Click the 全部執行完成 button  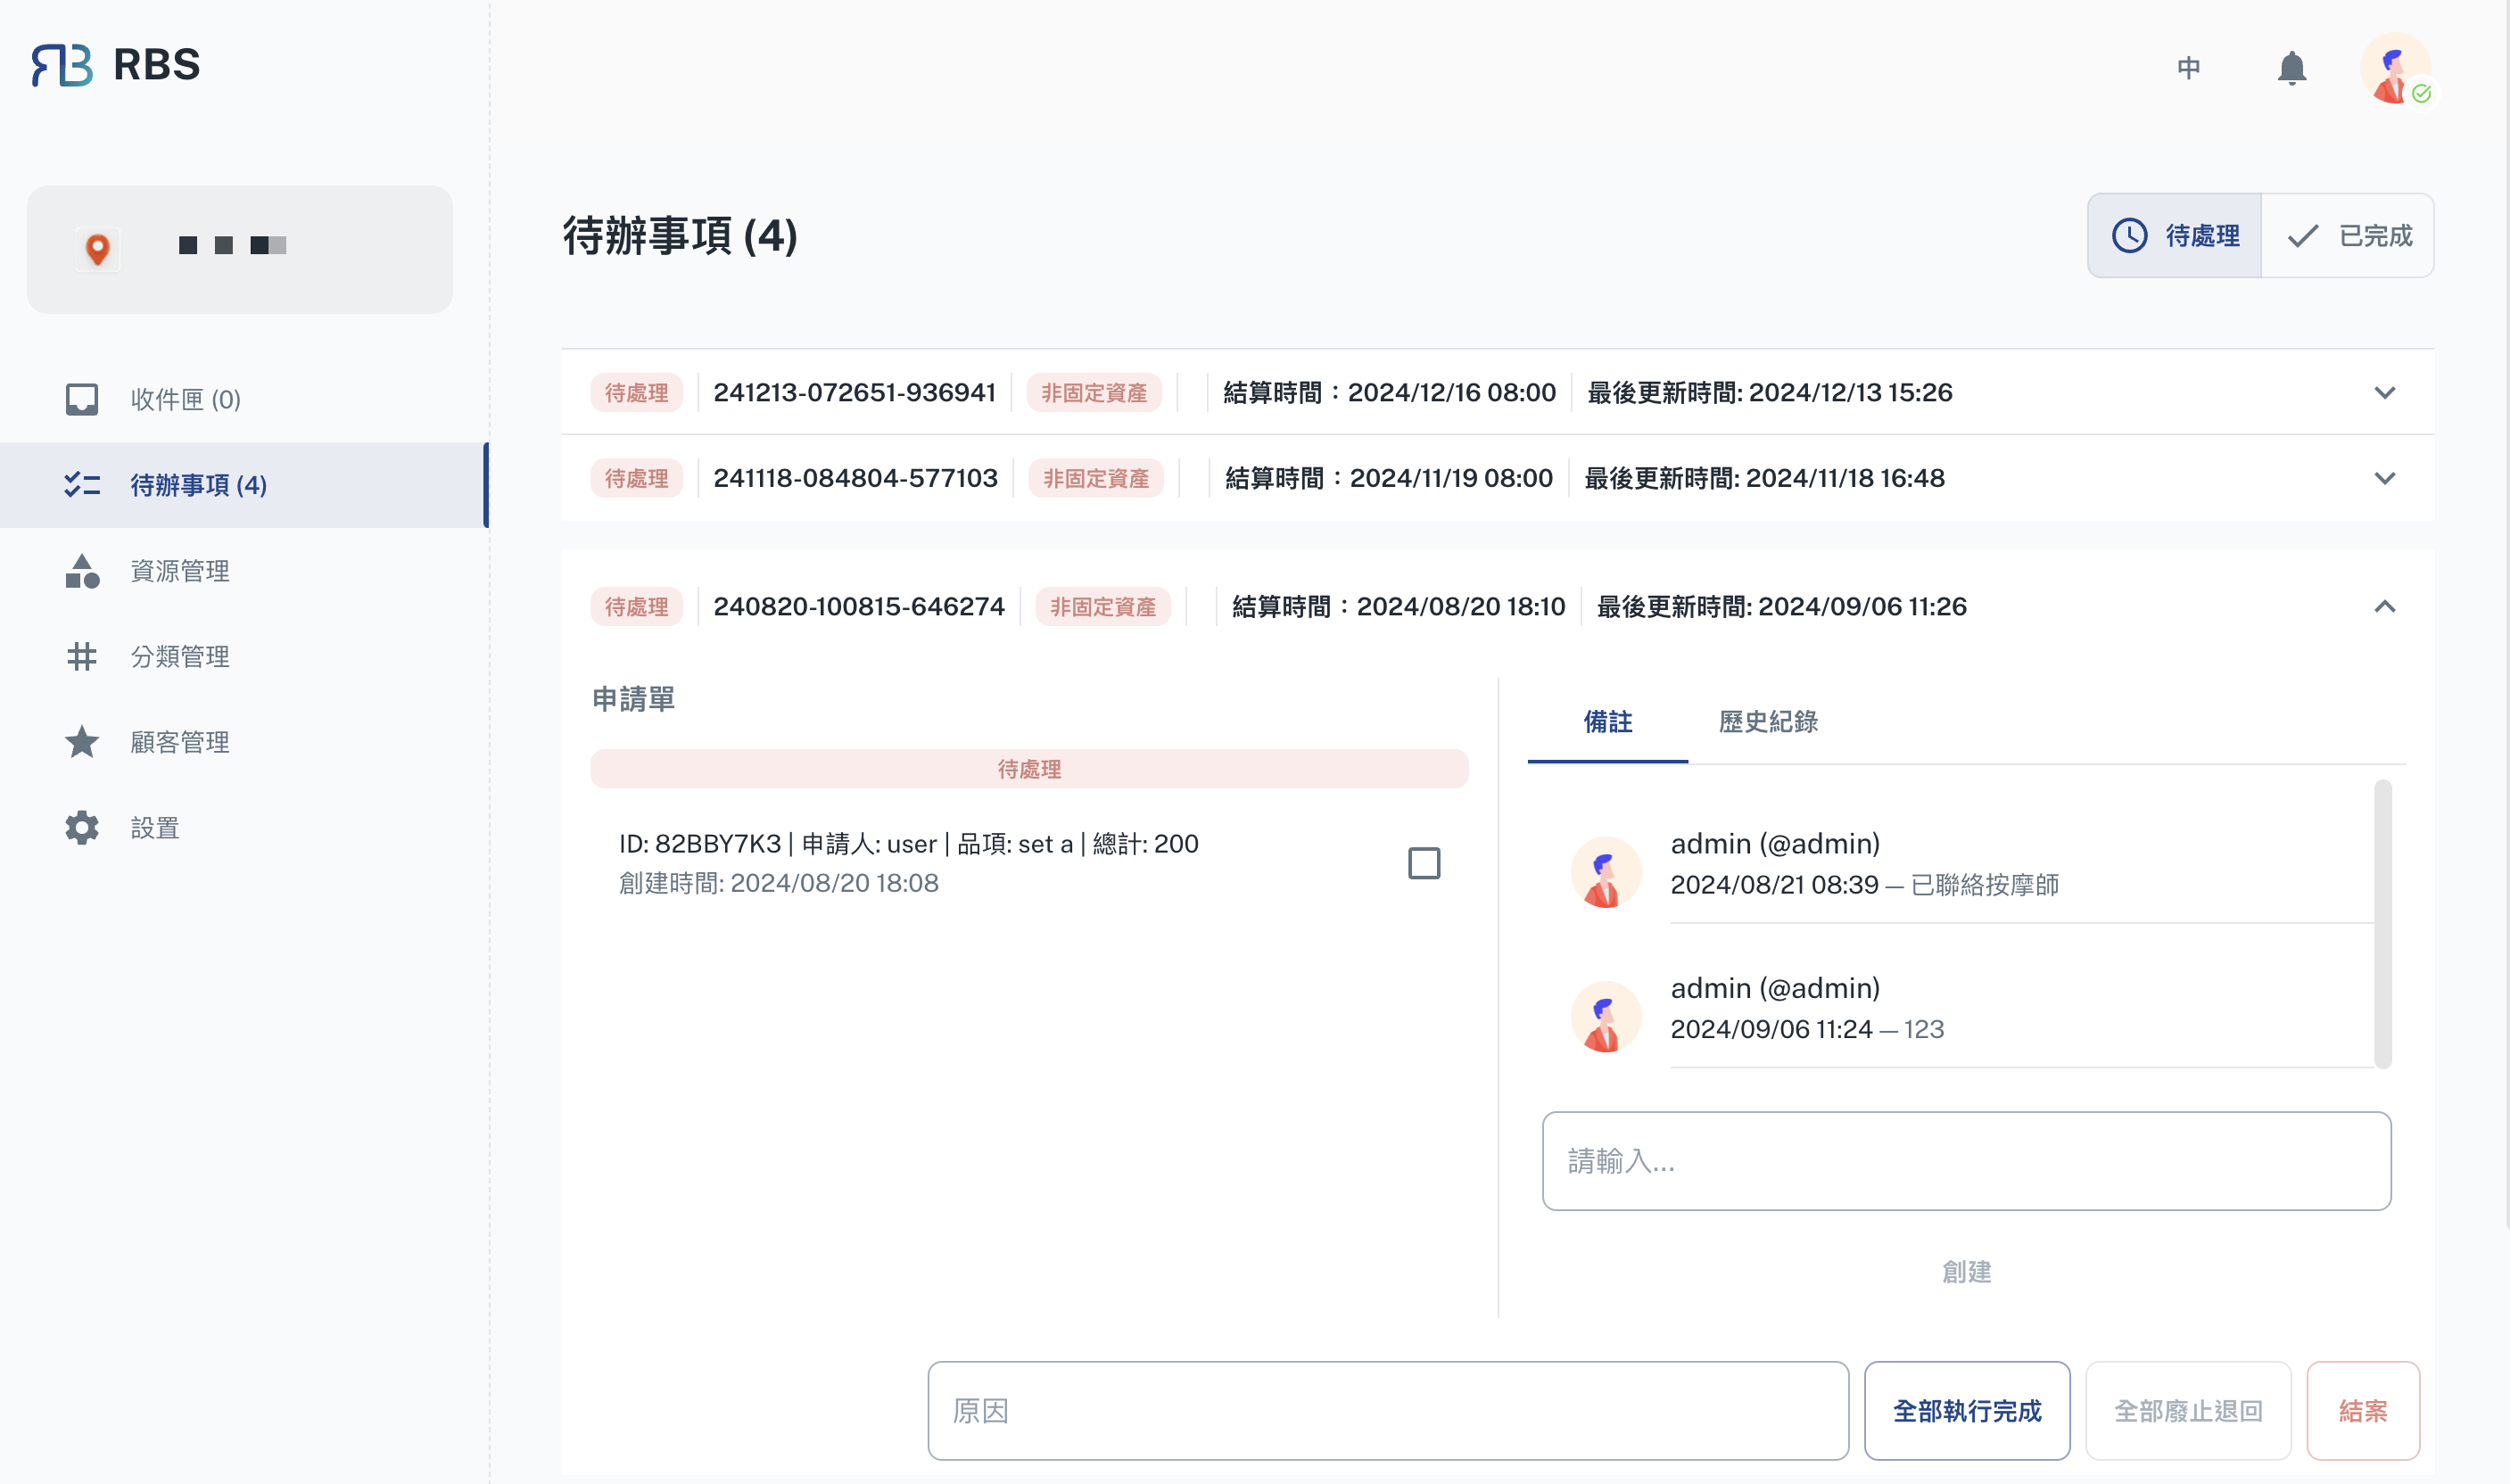pos(1966,1411)
